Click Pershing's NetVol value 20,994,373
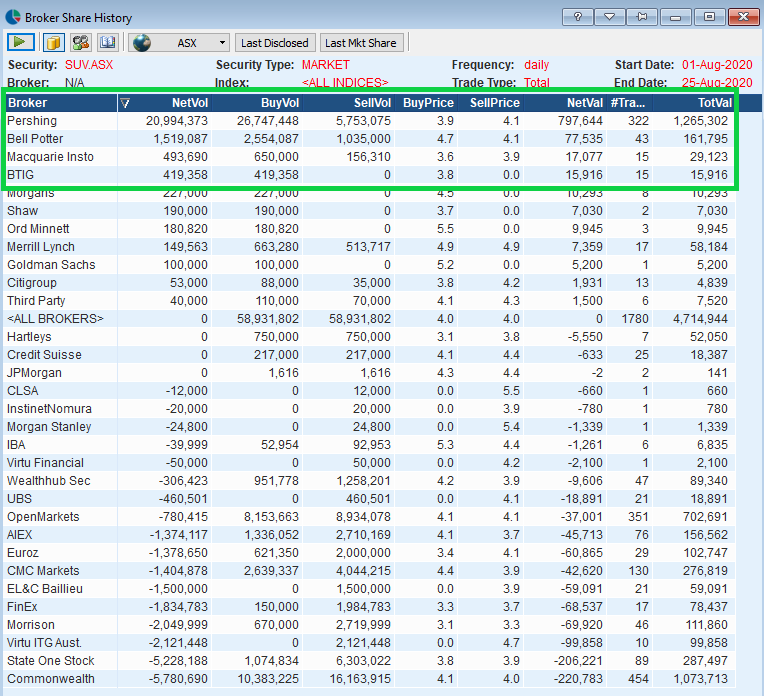Screen dimensions: 764x696 click(177, 121)
